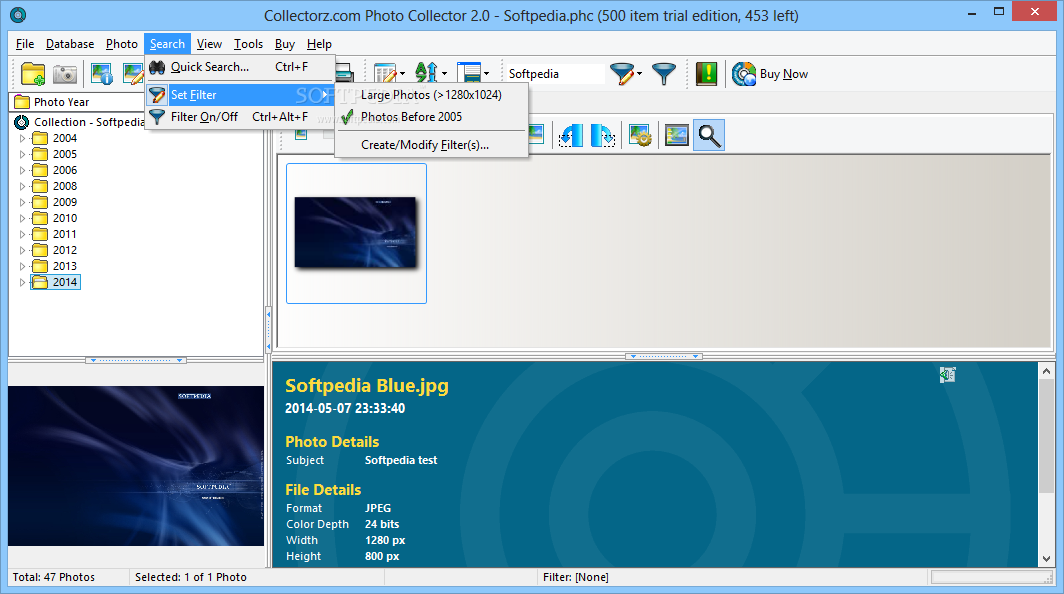Open the Buy menu
Screen dimensions: 1064x594
coord(284,44)
